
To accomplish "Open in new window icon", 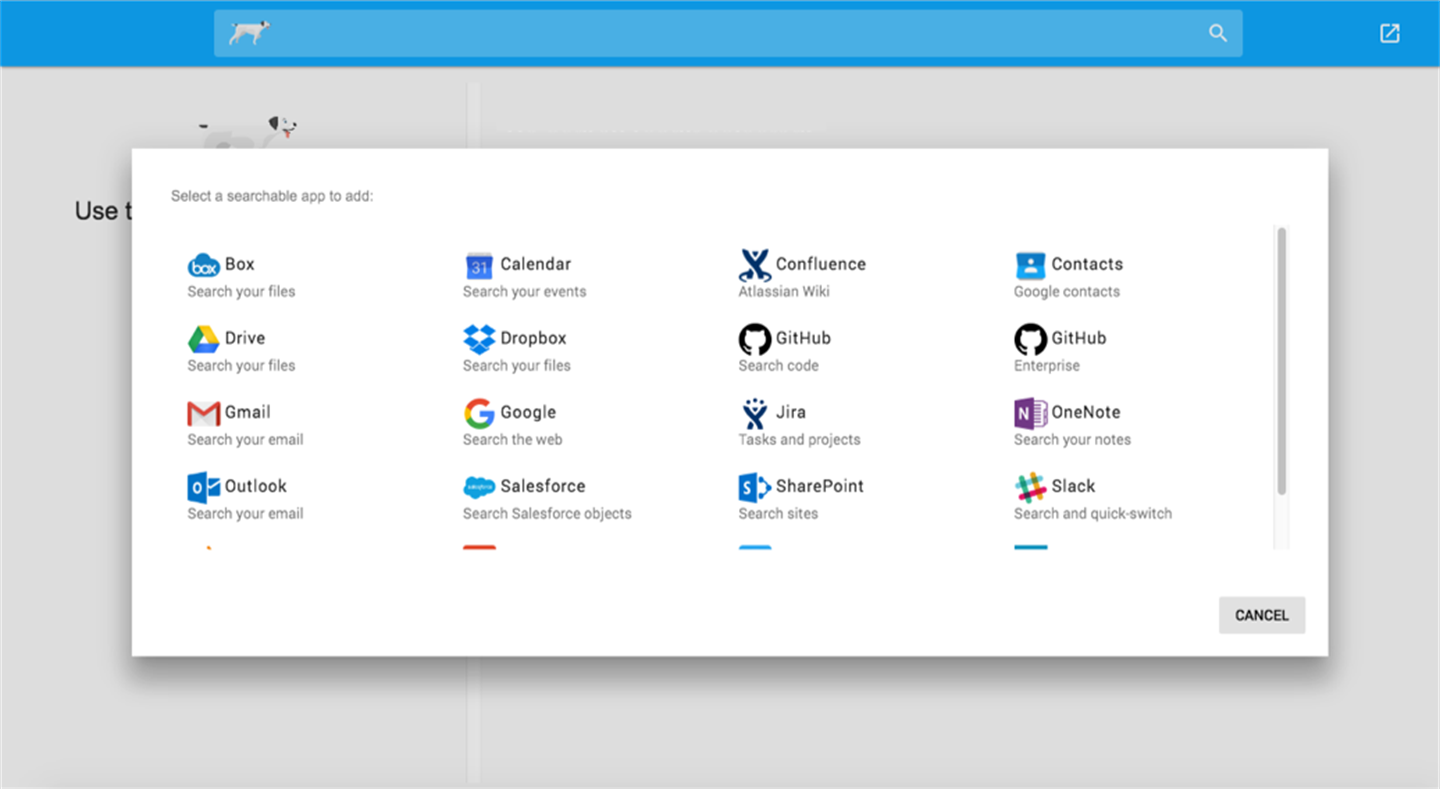I will pyautogui.click(x=1390, y=33).
